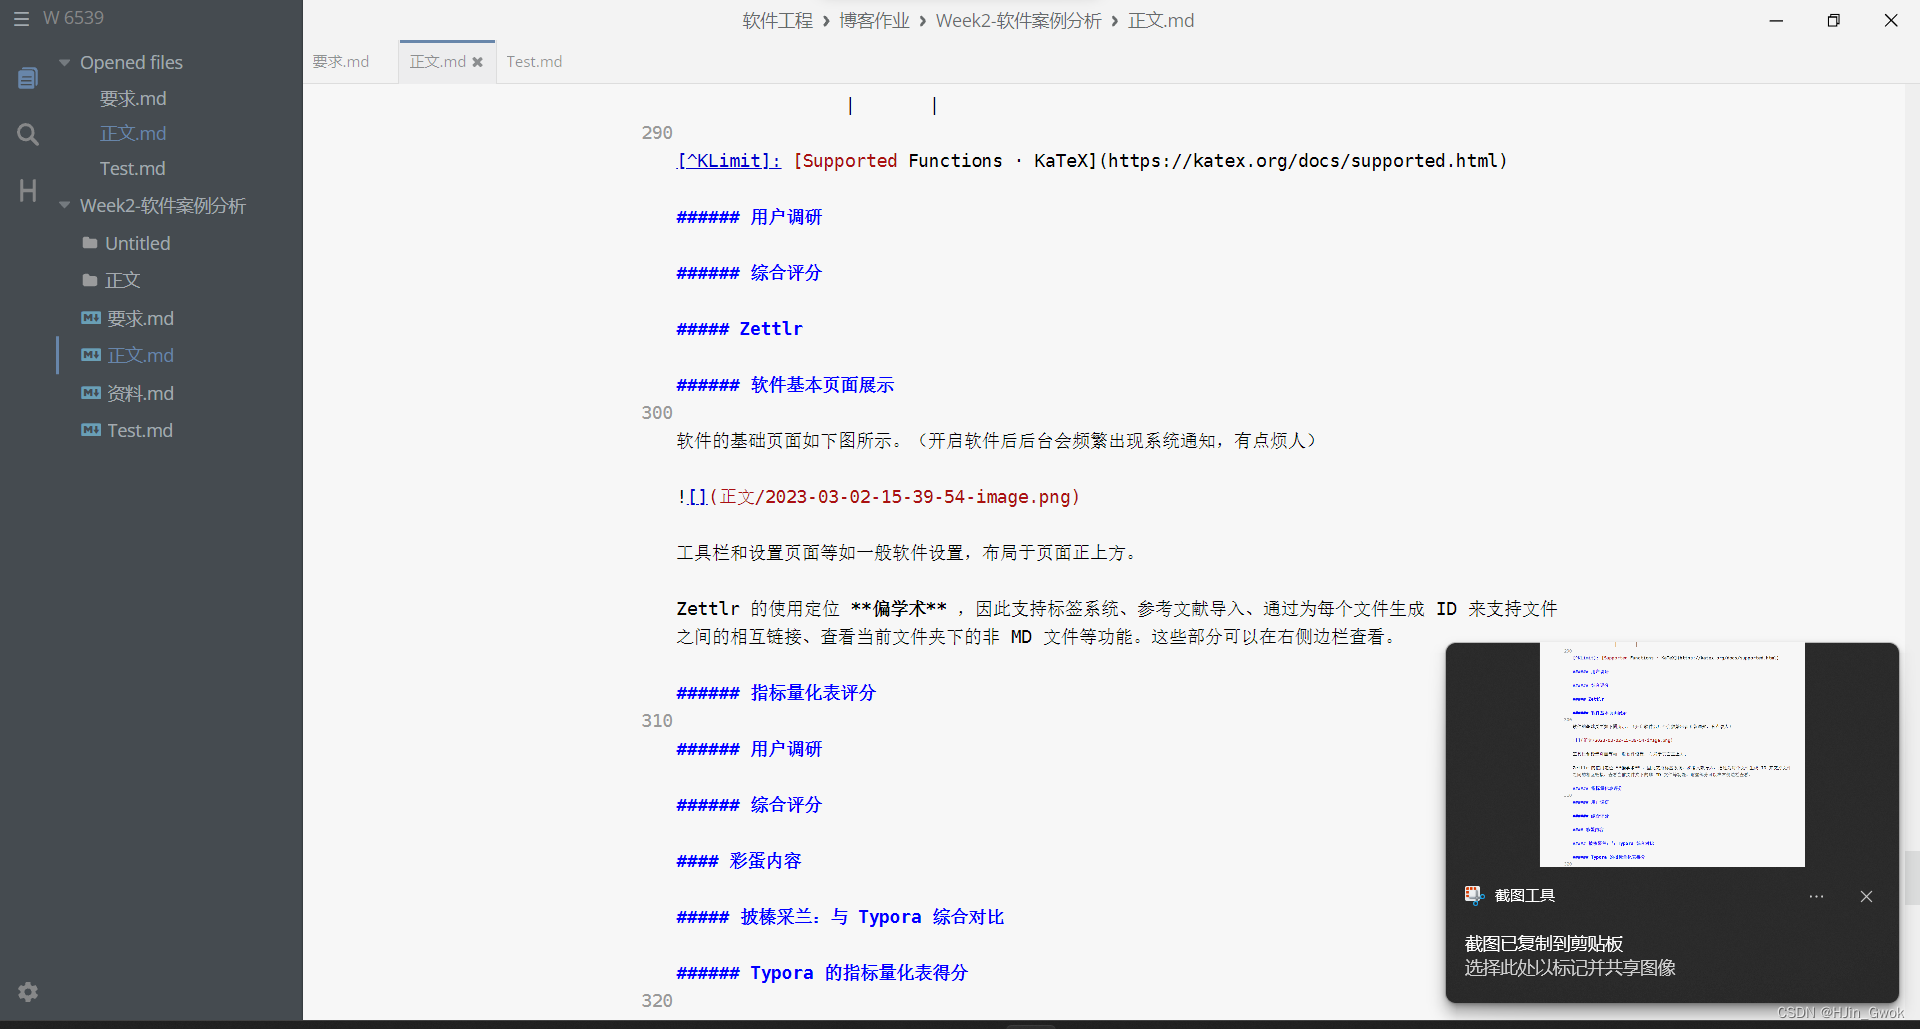Click the 截图工具 app icon in notification
1920x1029 pixels.
pos(1474,895)
